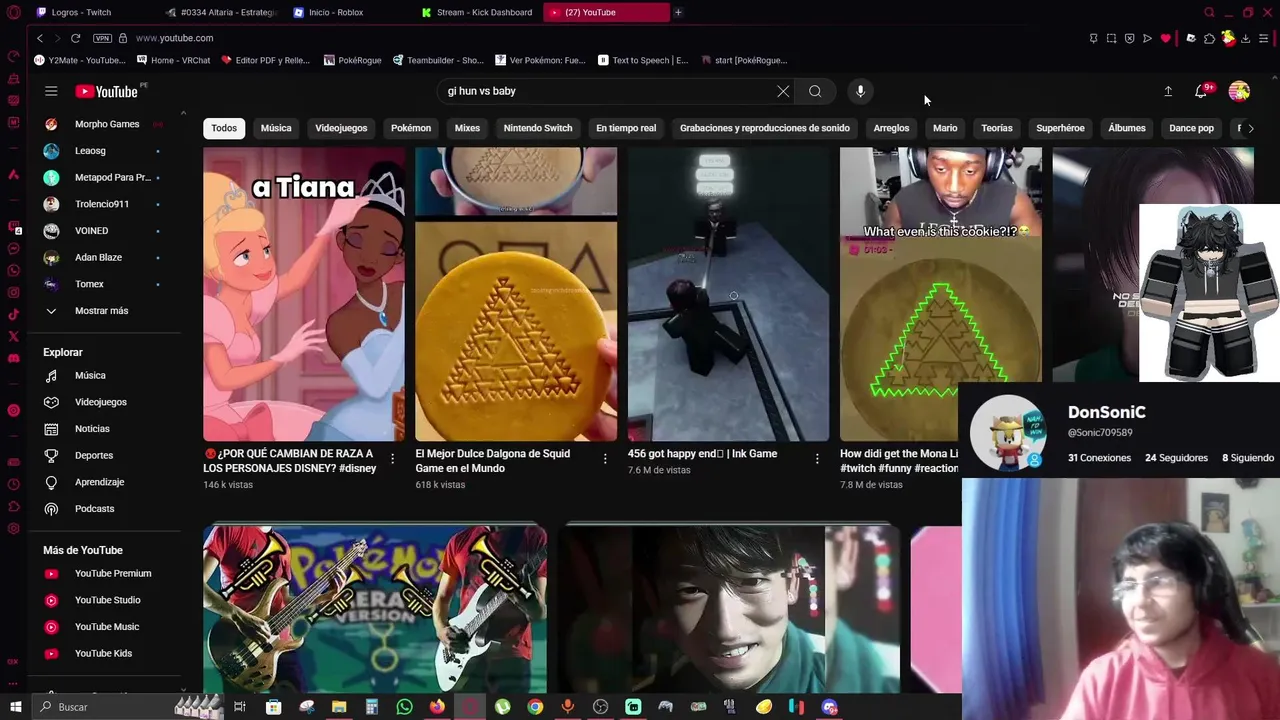Screen dimensions: 1280x720
Task: Open options menu for Dalgona Squid Game short
Action: point(604,459)
